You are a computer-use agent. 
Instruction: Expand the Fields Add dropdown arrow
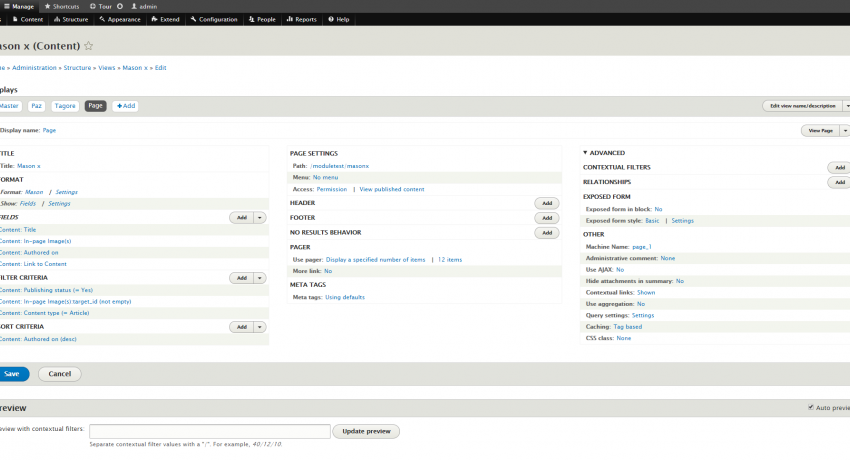[x=260, y=217]
